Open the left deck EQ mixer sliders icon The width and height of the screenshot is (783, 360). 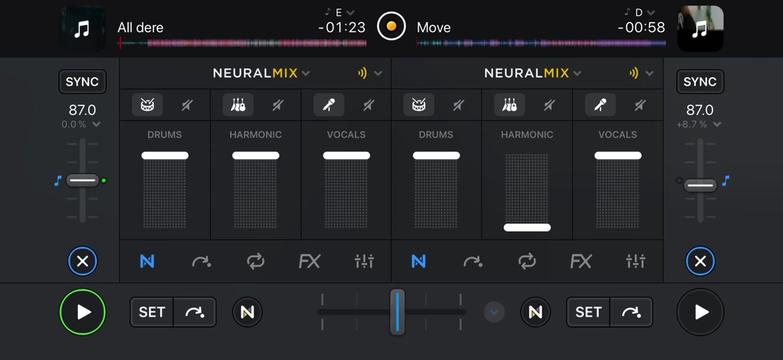[364, 261]
